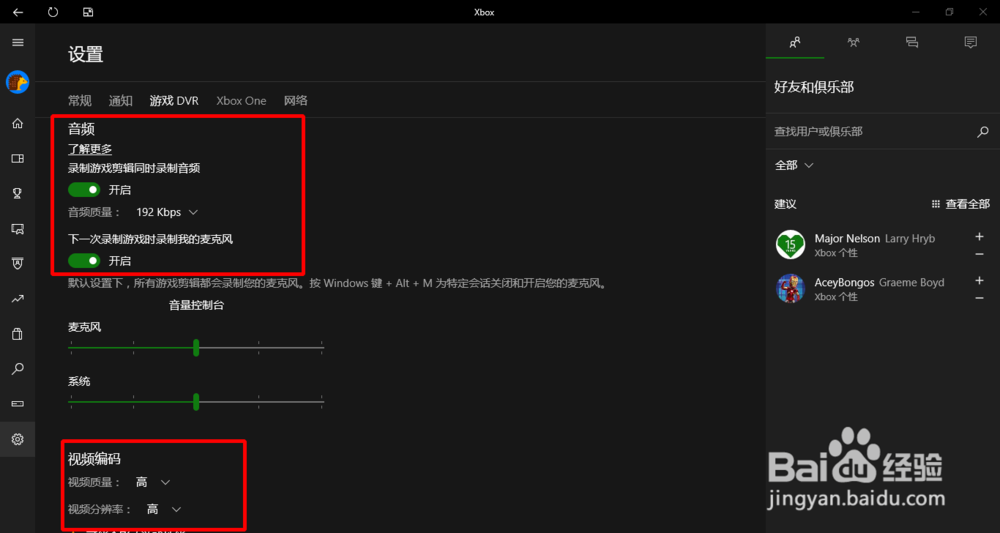Click 系统 volume slider handle
The height and width of the screenshot is (533, 1000).
[196, 402]
